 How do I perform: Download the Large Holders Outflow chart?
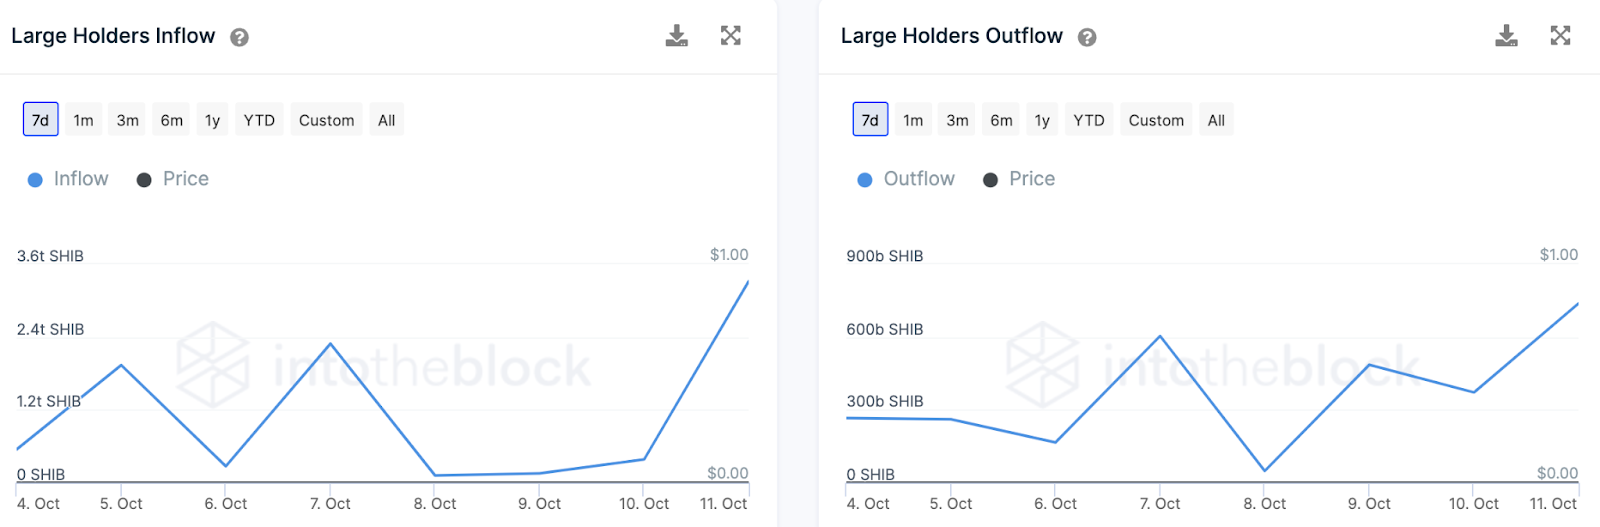pos(1506,36)
